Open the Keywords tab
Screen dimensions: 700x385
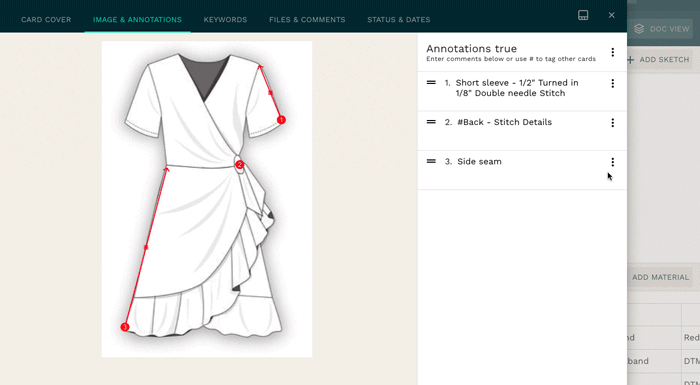(225, 20)
